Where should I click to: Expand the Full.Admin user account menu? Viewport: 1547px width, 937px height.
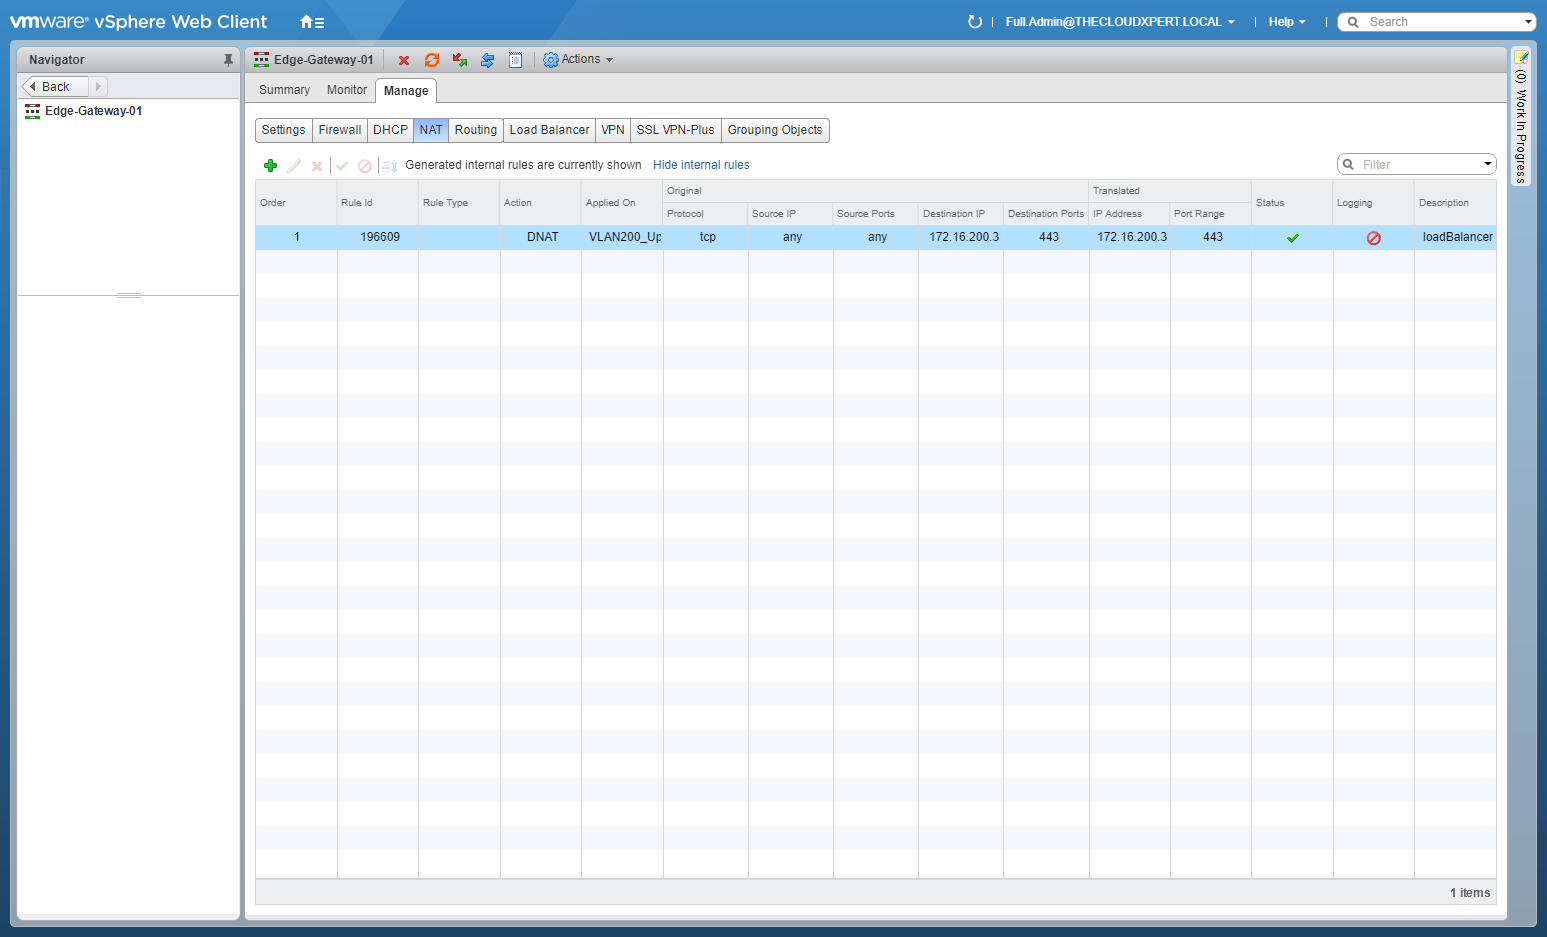point(1119,22)
